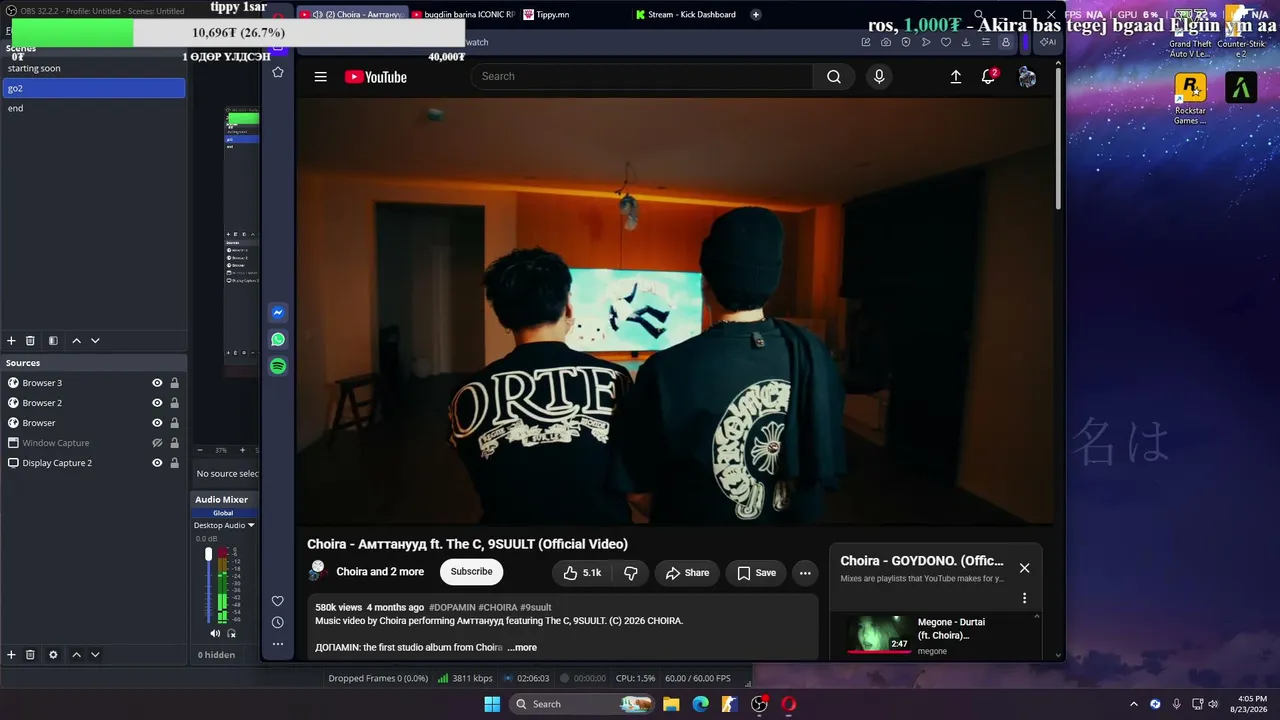The image size is (1280, 720).
Task: Open the mix playlist three-dot menu
Action: tap(1024, 598)
